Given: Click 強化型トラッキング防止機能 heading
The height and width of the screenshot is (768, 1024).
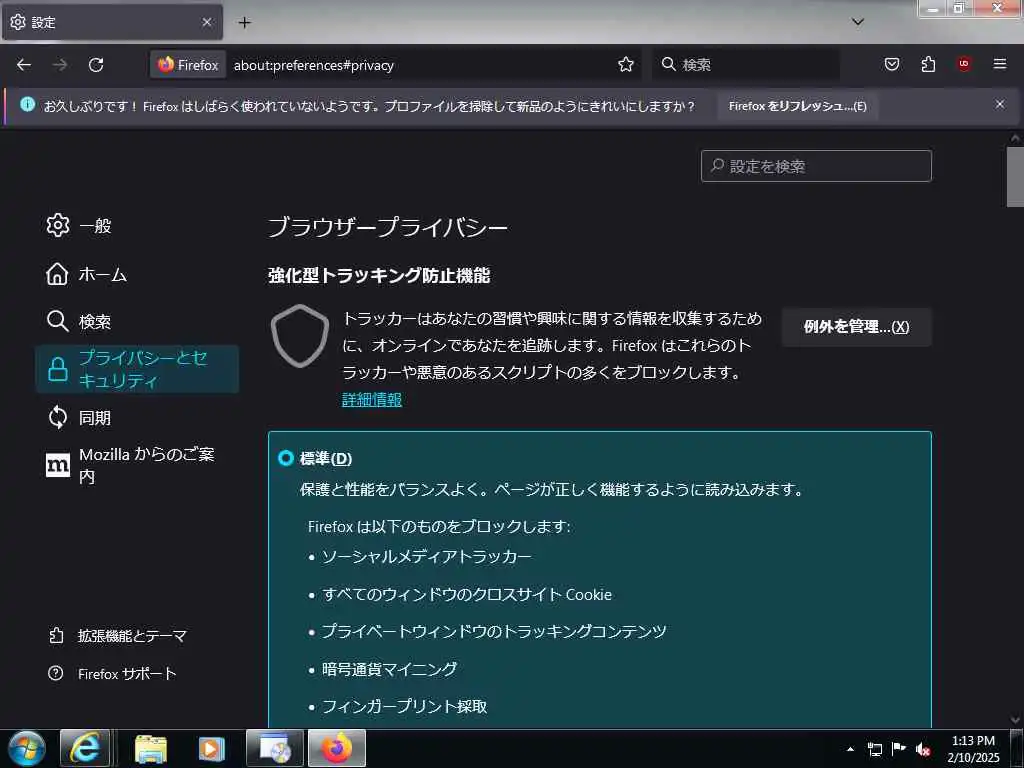Looking at the screenshot, I should 379,275.
